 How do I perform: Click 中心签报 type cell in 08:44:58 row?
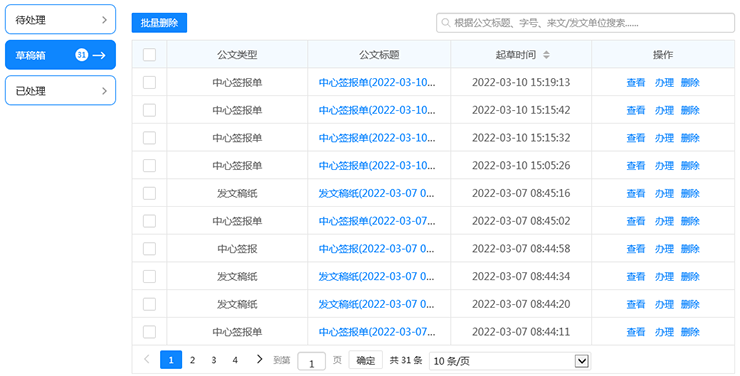click(x=237, y=249)
